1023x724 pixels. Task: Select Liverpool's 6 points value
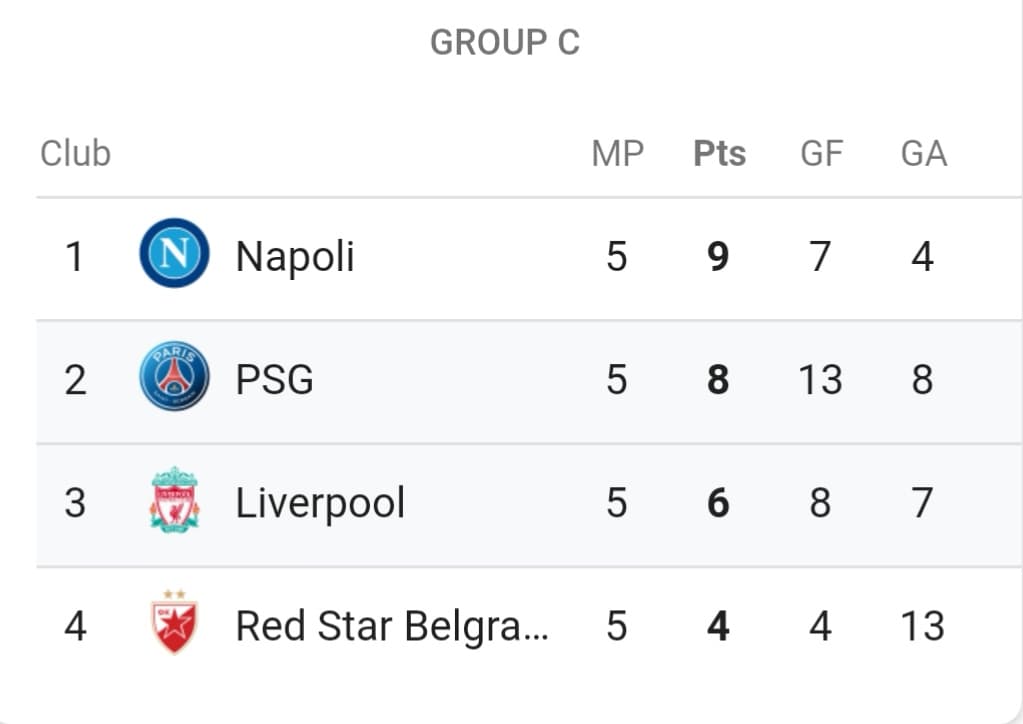(718, 503)
